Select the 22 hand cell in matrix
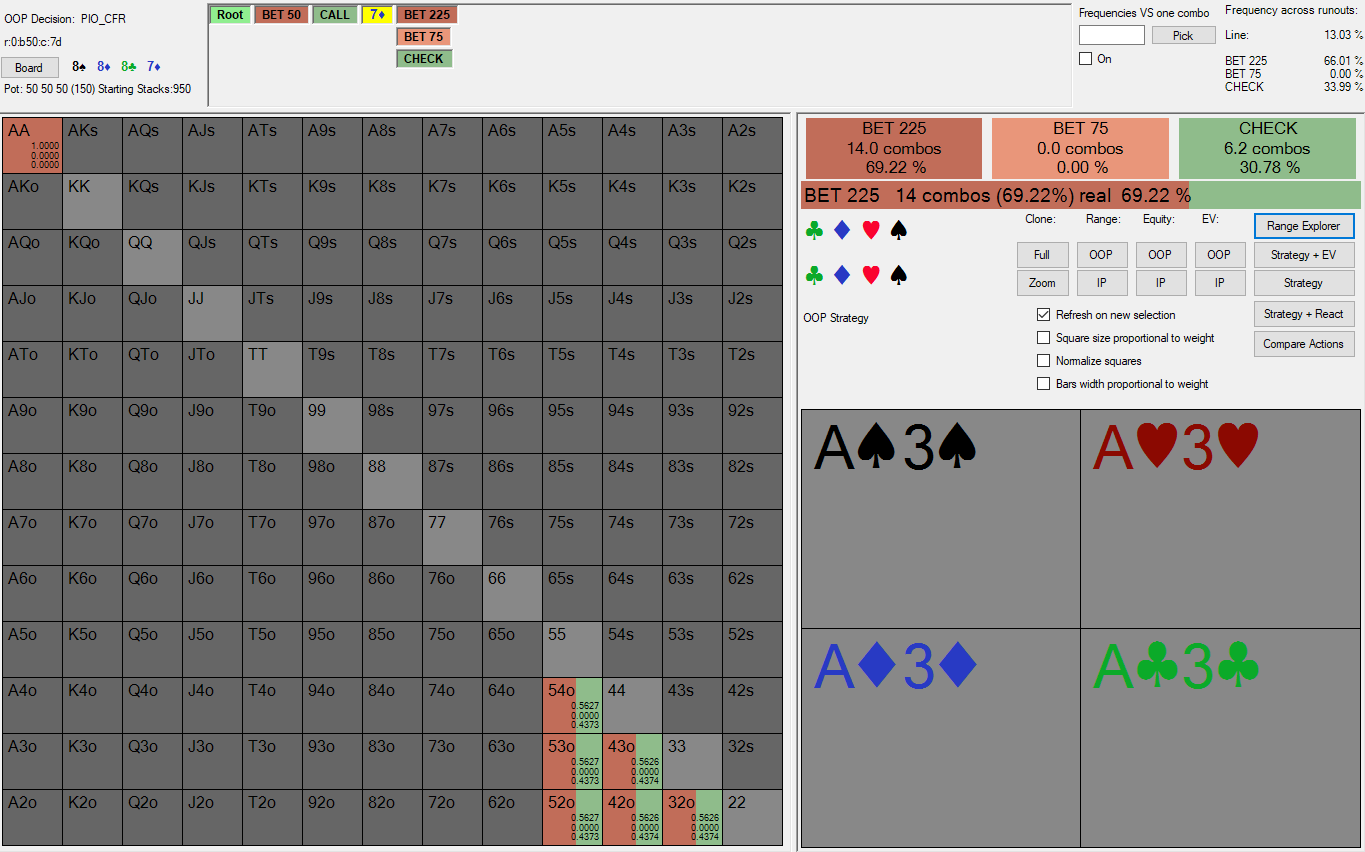Screen dimensions: 1365x852 pyautogui.click(x=752, y=817)
